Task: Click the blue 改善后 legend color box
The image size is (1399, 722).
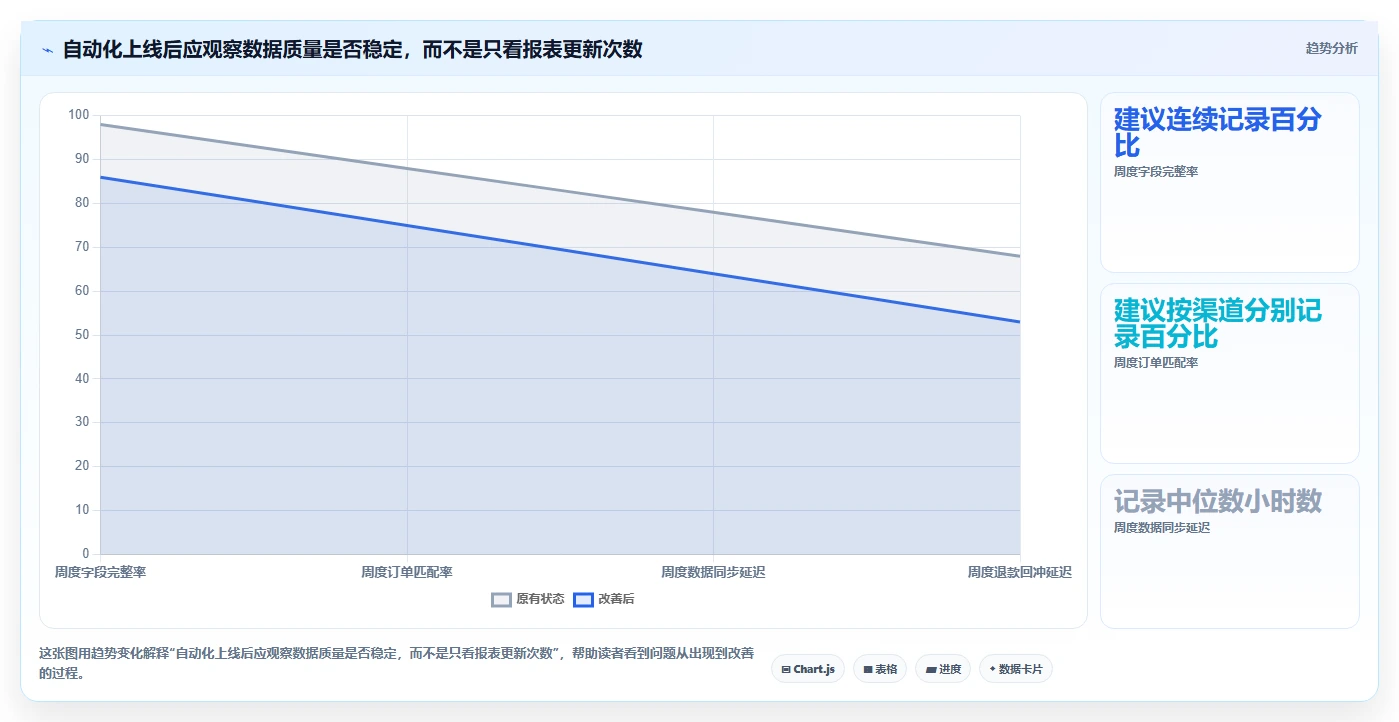Action: pos(583,599)
